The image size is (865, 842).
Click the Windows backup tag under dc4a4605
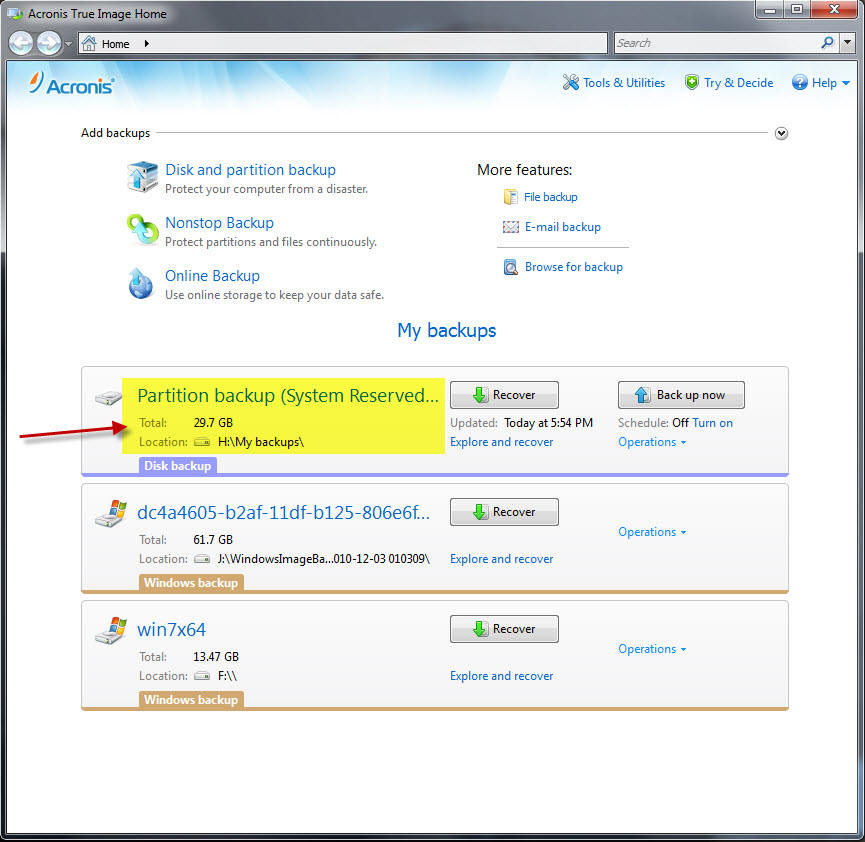[x=191, y=583]
